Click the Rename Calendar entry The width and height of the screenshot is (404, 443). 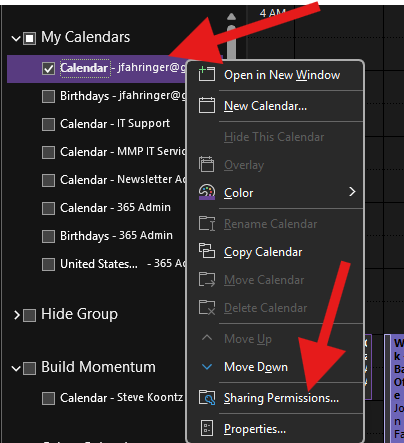click(x=270, y=224)
